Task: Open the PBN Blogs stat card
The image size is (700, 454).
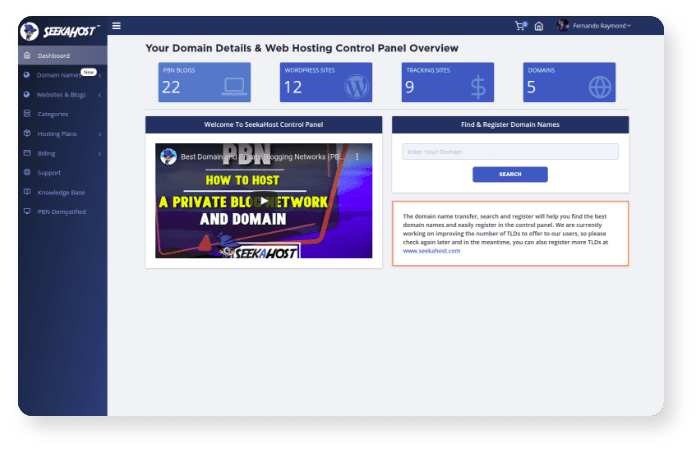Action: [204, 82]
